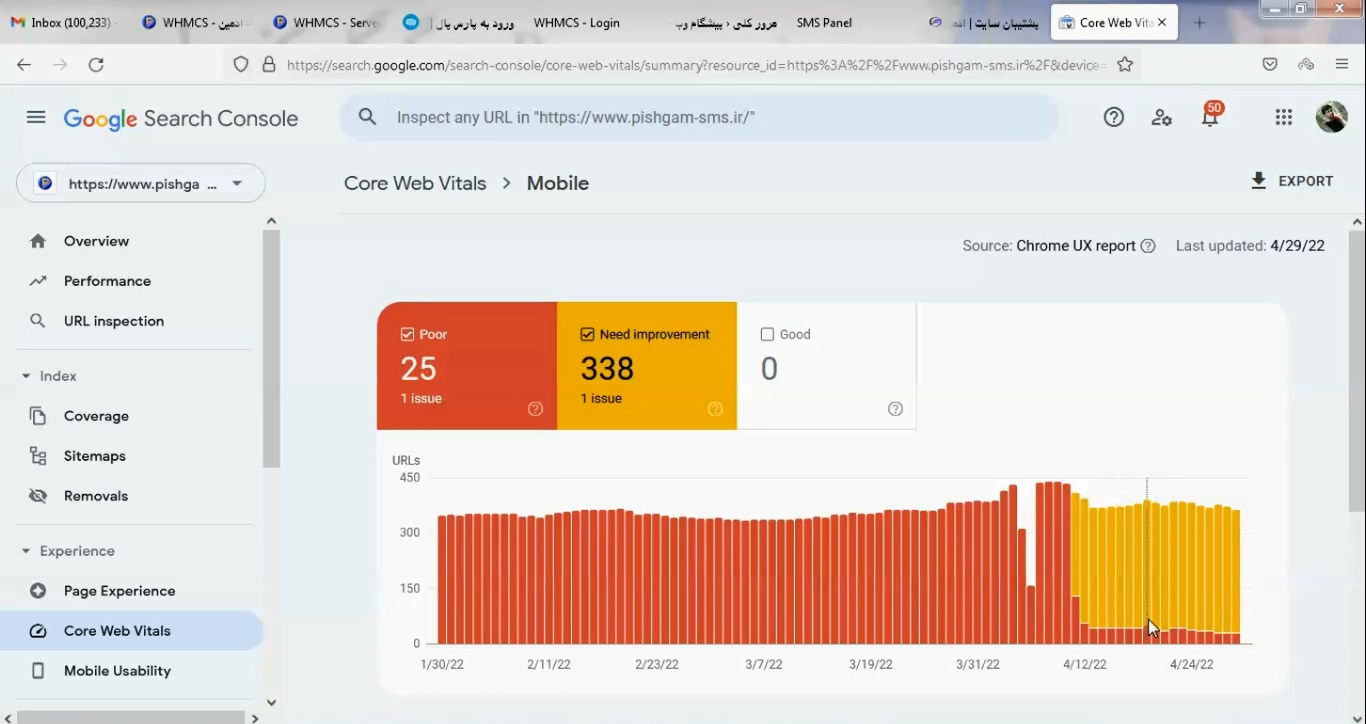Click the Overview home icon

[x=38, y=241]
